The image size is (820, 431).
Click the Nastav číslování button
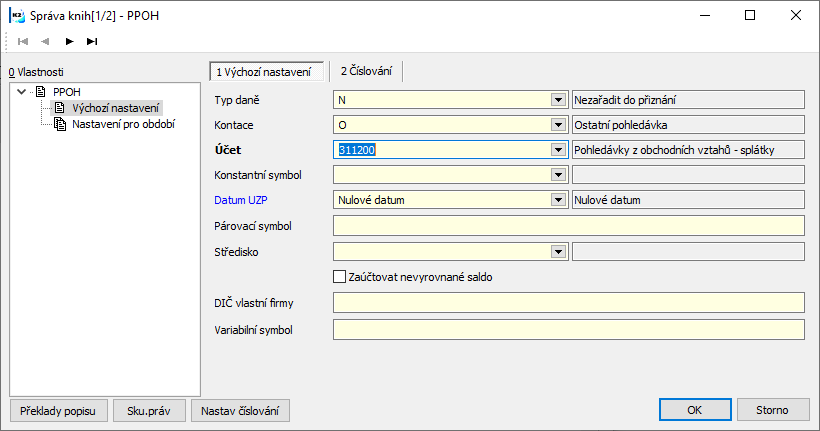pos(240,411)
